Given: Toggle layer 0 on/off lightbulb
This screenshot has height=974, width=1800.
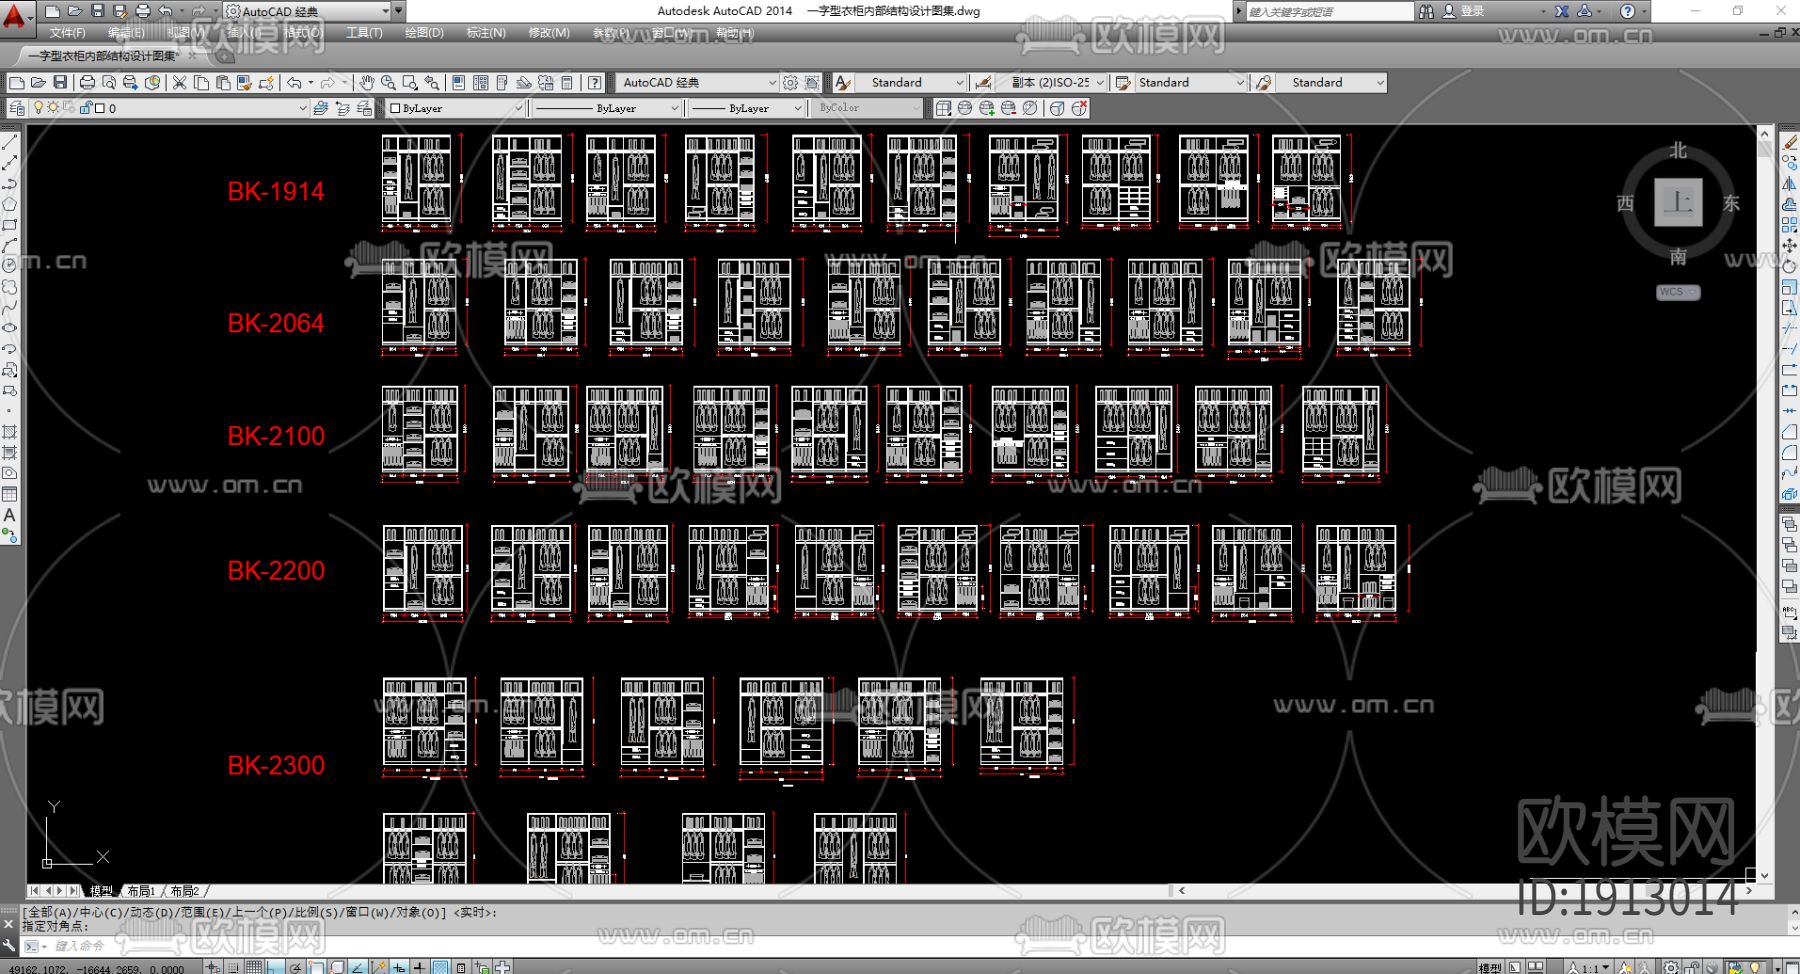Looking at the screenshot, I should (39, 108).
